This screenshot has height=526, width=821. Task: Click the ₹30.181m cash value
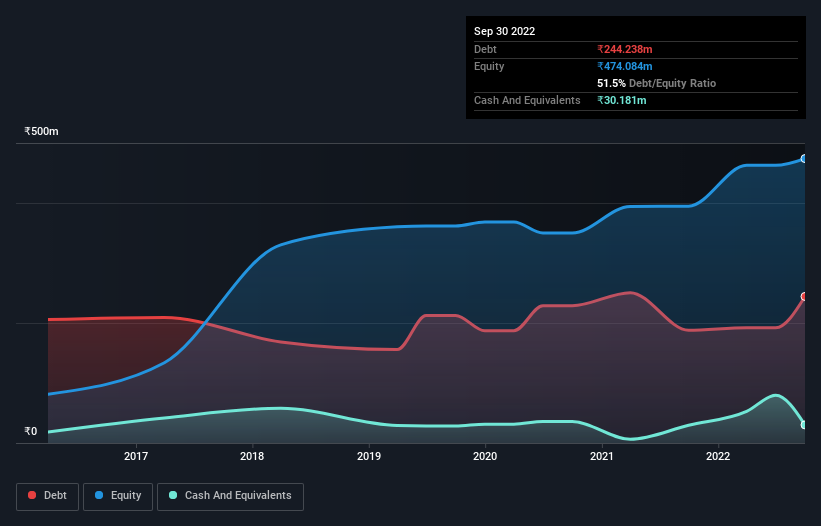pos(622,100)
